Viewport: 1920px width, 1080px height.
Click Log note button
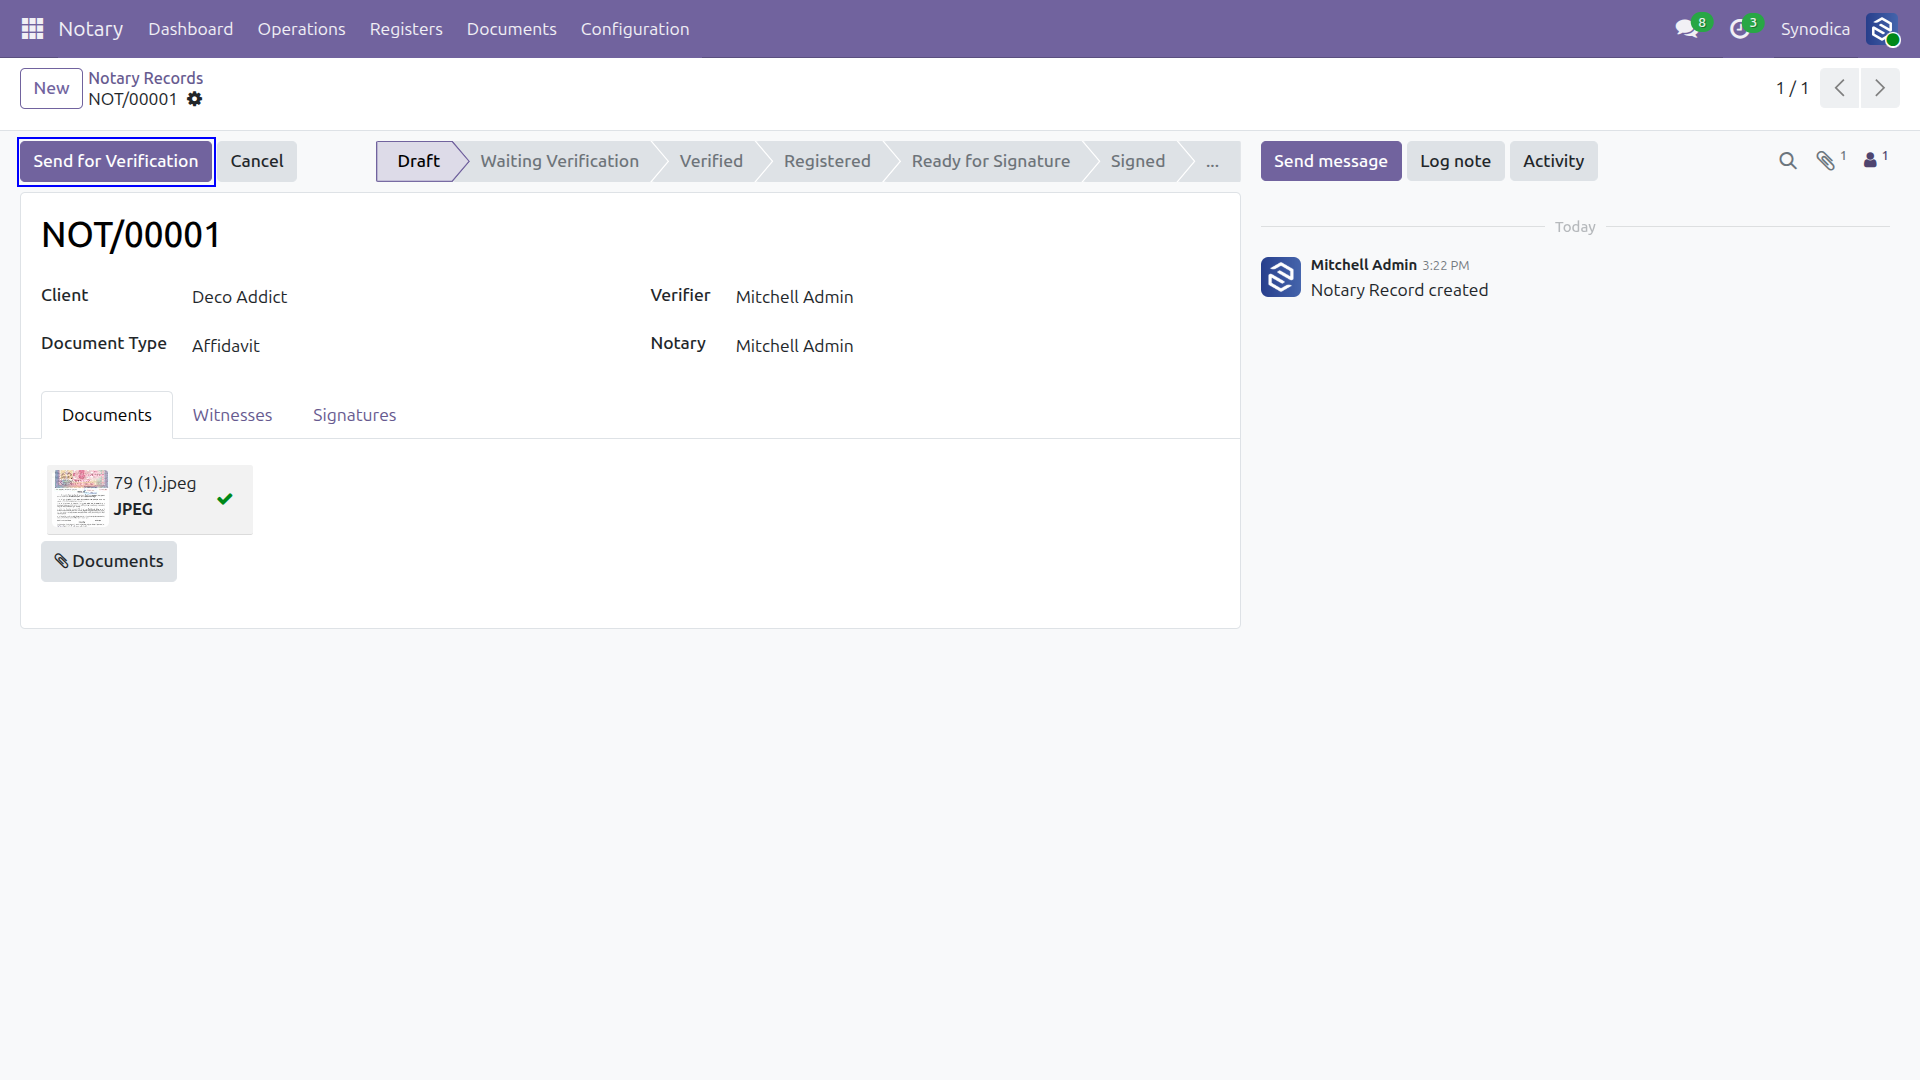(1455, 161)
